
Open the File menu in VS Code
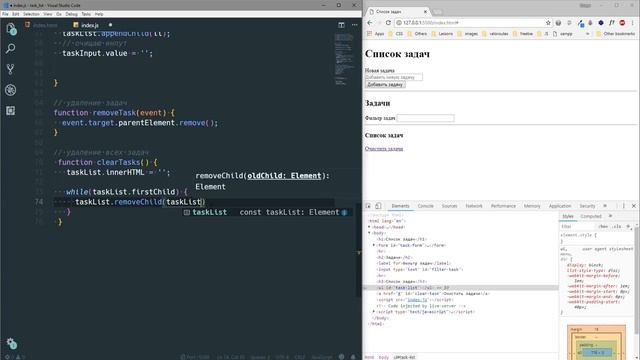(x=5, y=14)
